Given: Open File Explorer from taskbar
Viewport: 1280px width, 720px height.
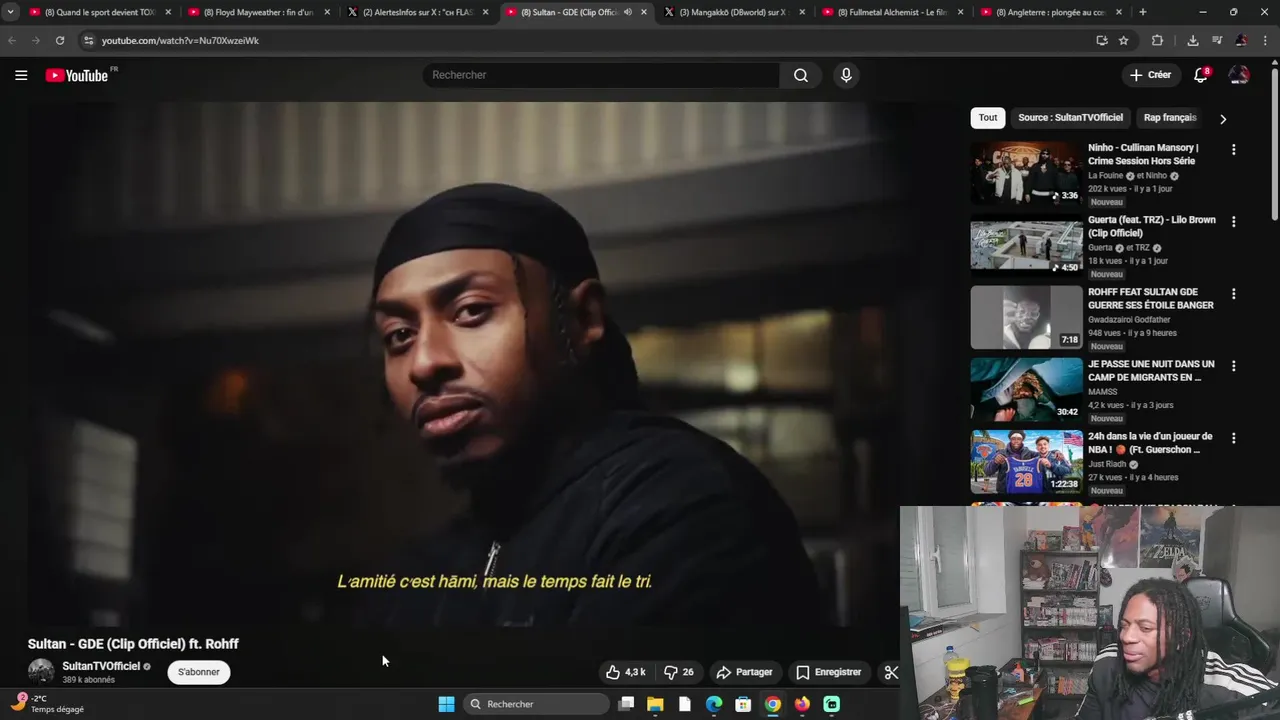Looking at the screenshot, I should [x=655, y=704].
